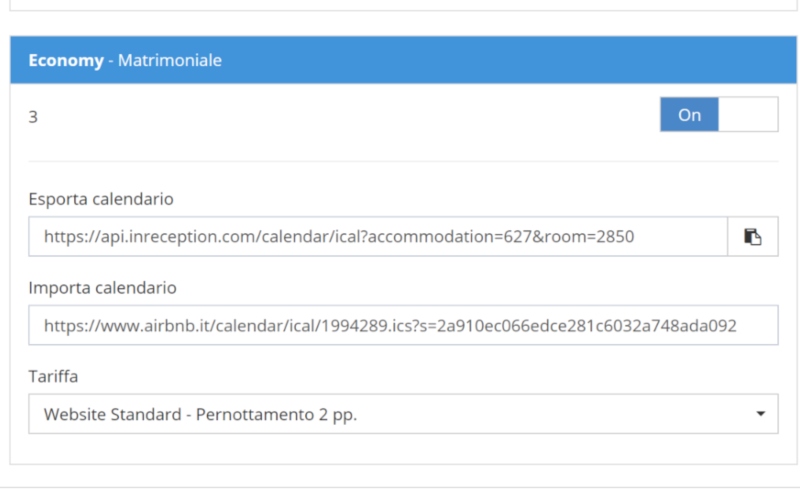
Task: Click the blue On label of the switch
Action: pyautogui.click(x=689, y=114)
